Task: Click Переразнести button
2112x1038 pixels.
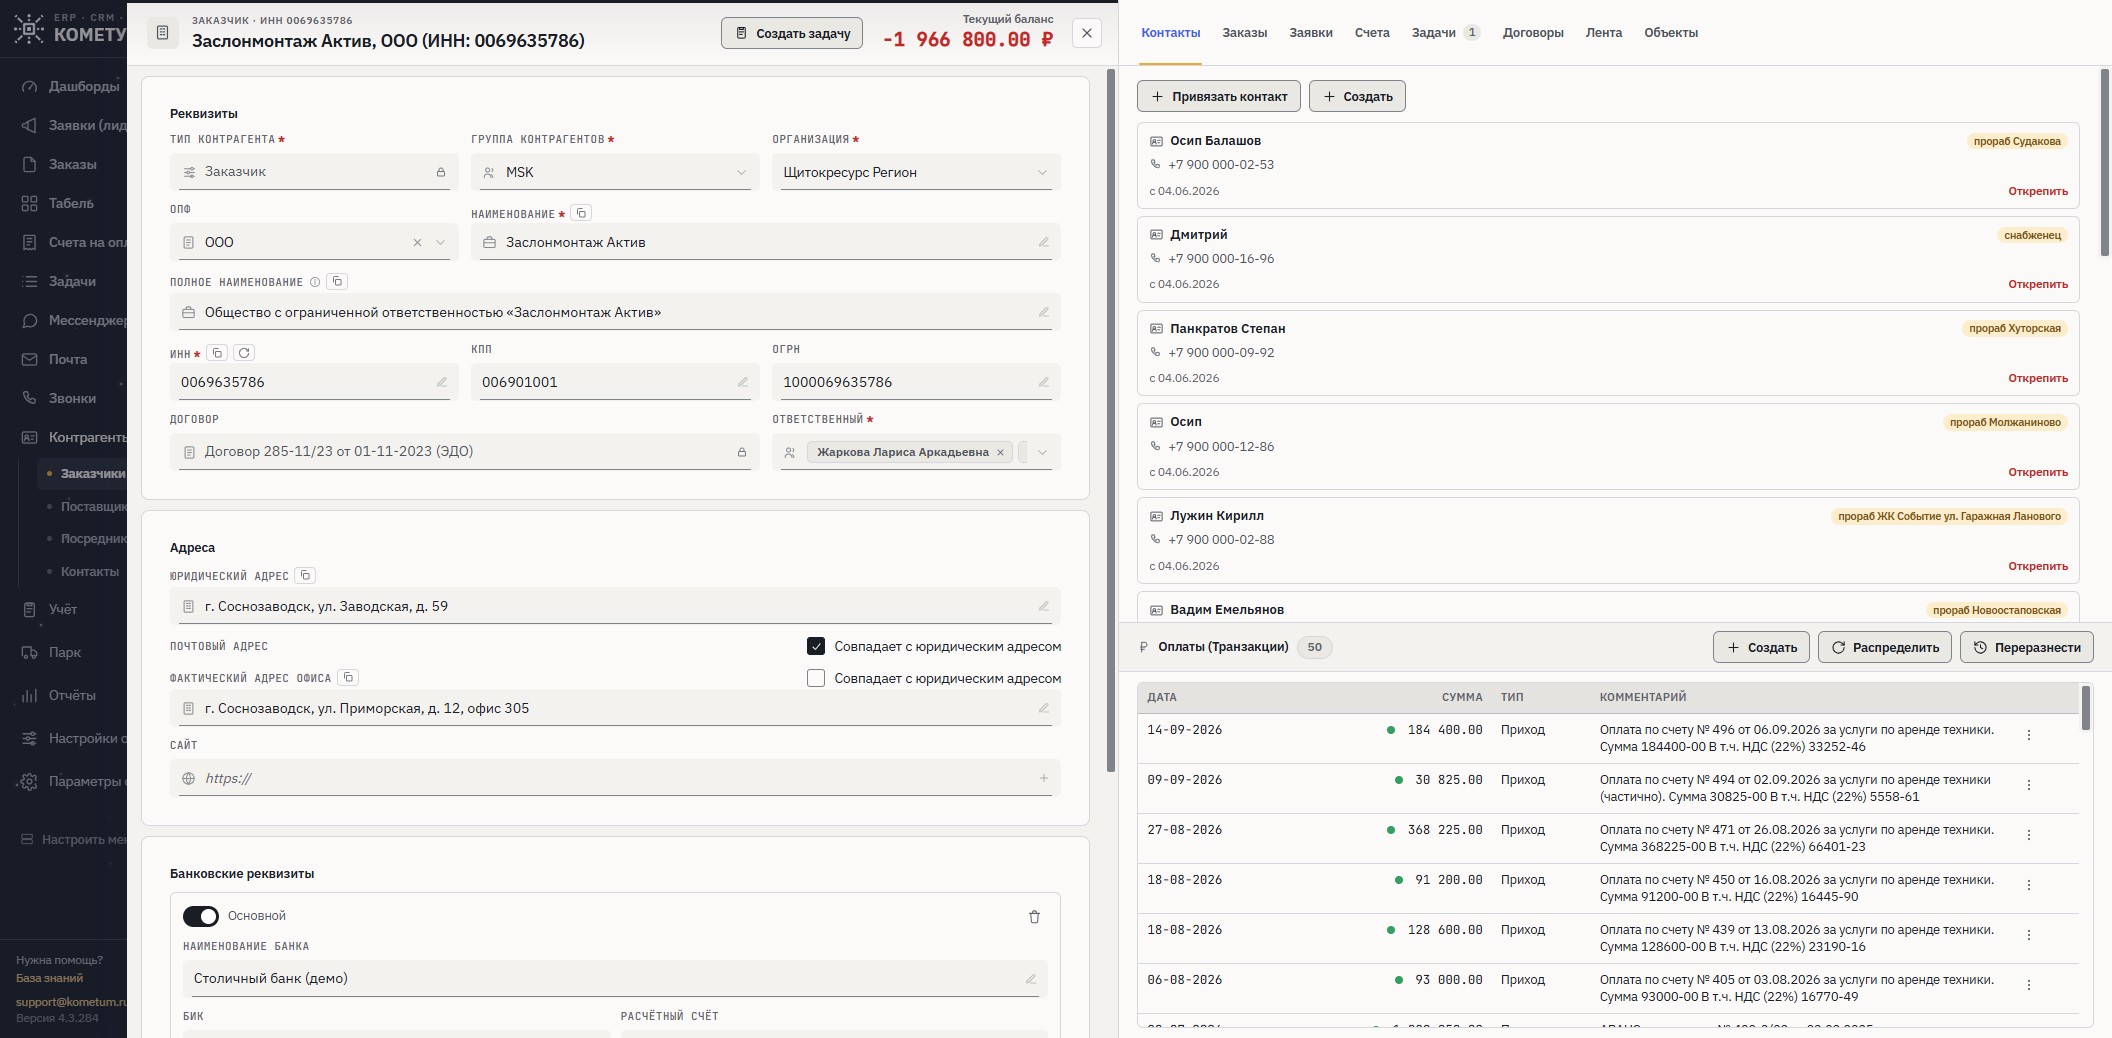Action: pos(2027,647)
